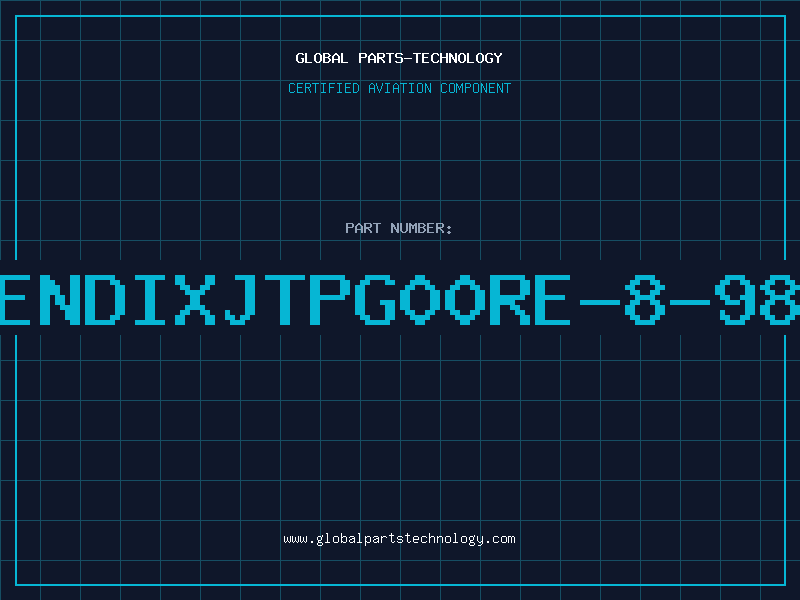Click the 'PART NUMBER:' label

pos(399,228)
